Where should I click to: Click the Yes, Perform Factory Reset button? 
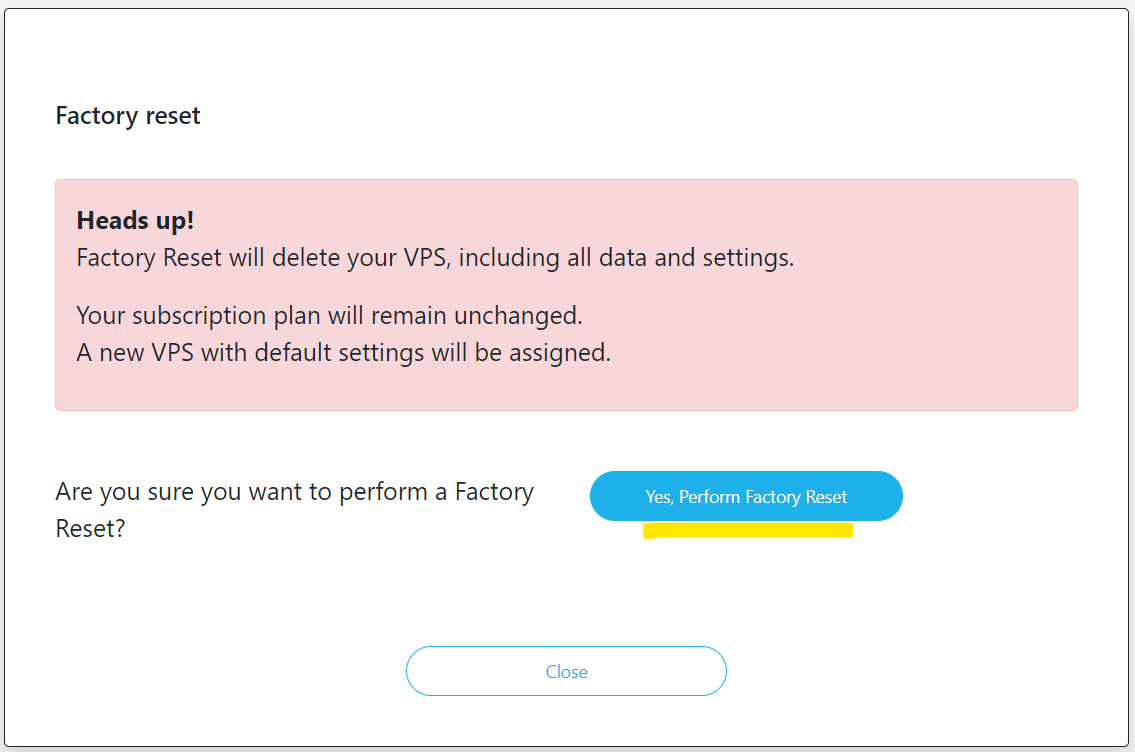[745, 495]
